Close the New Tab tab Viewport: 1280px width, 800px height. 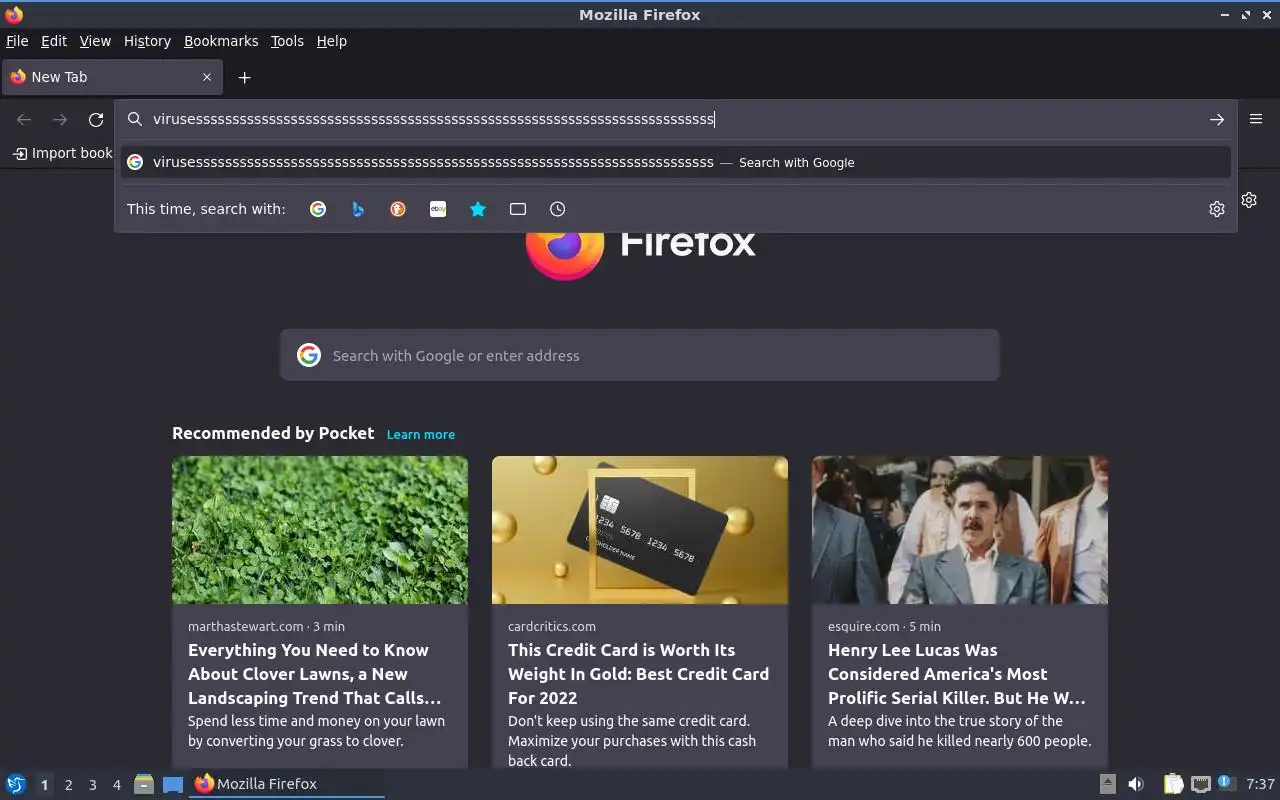[207, 77]
